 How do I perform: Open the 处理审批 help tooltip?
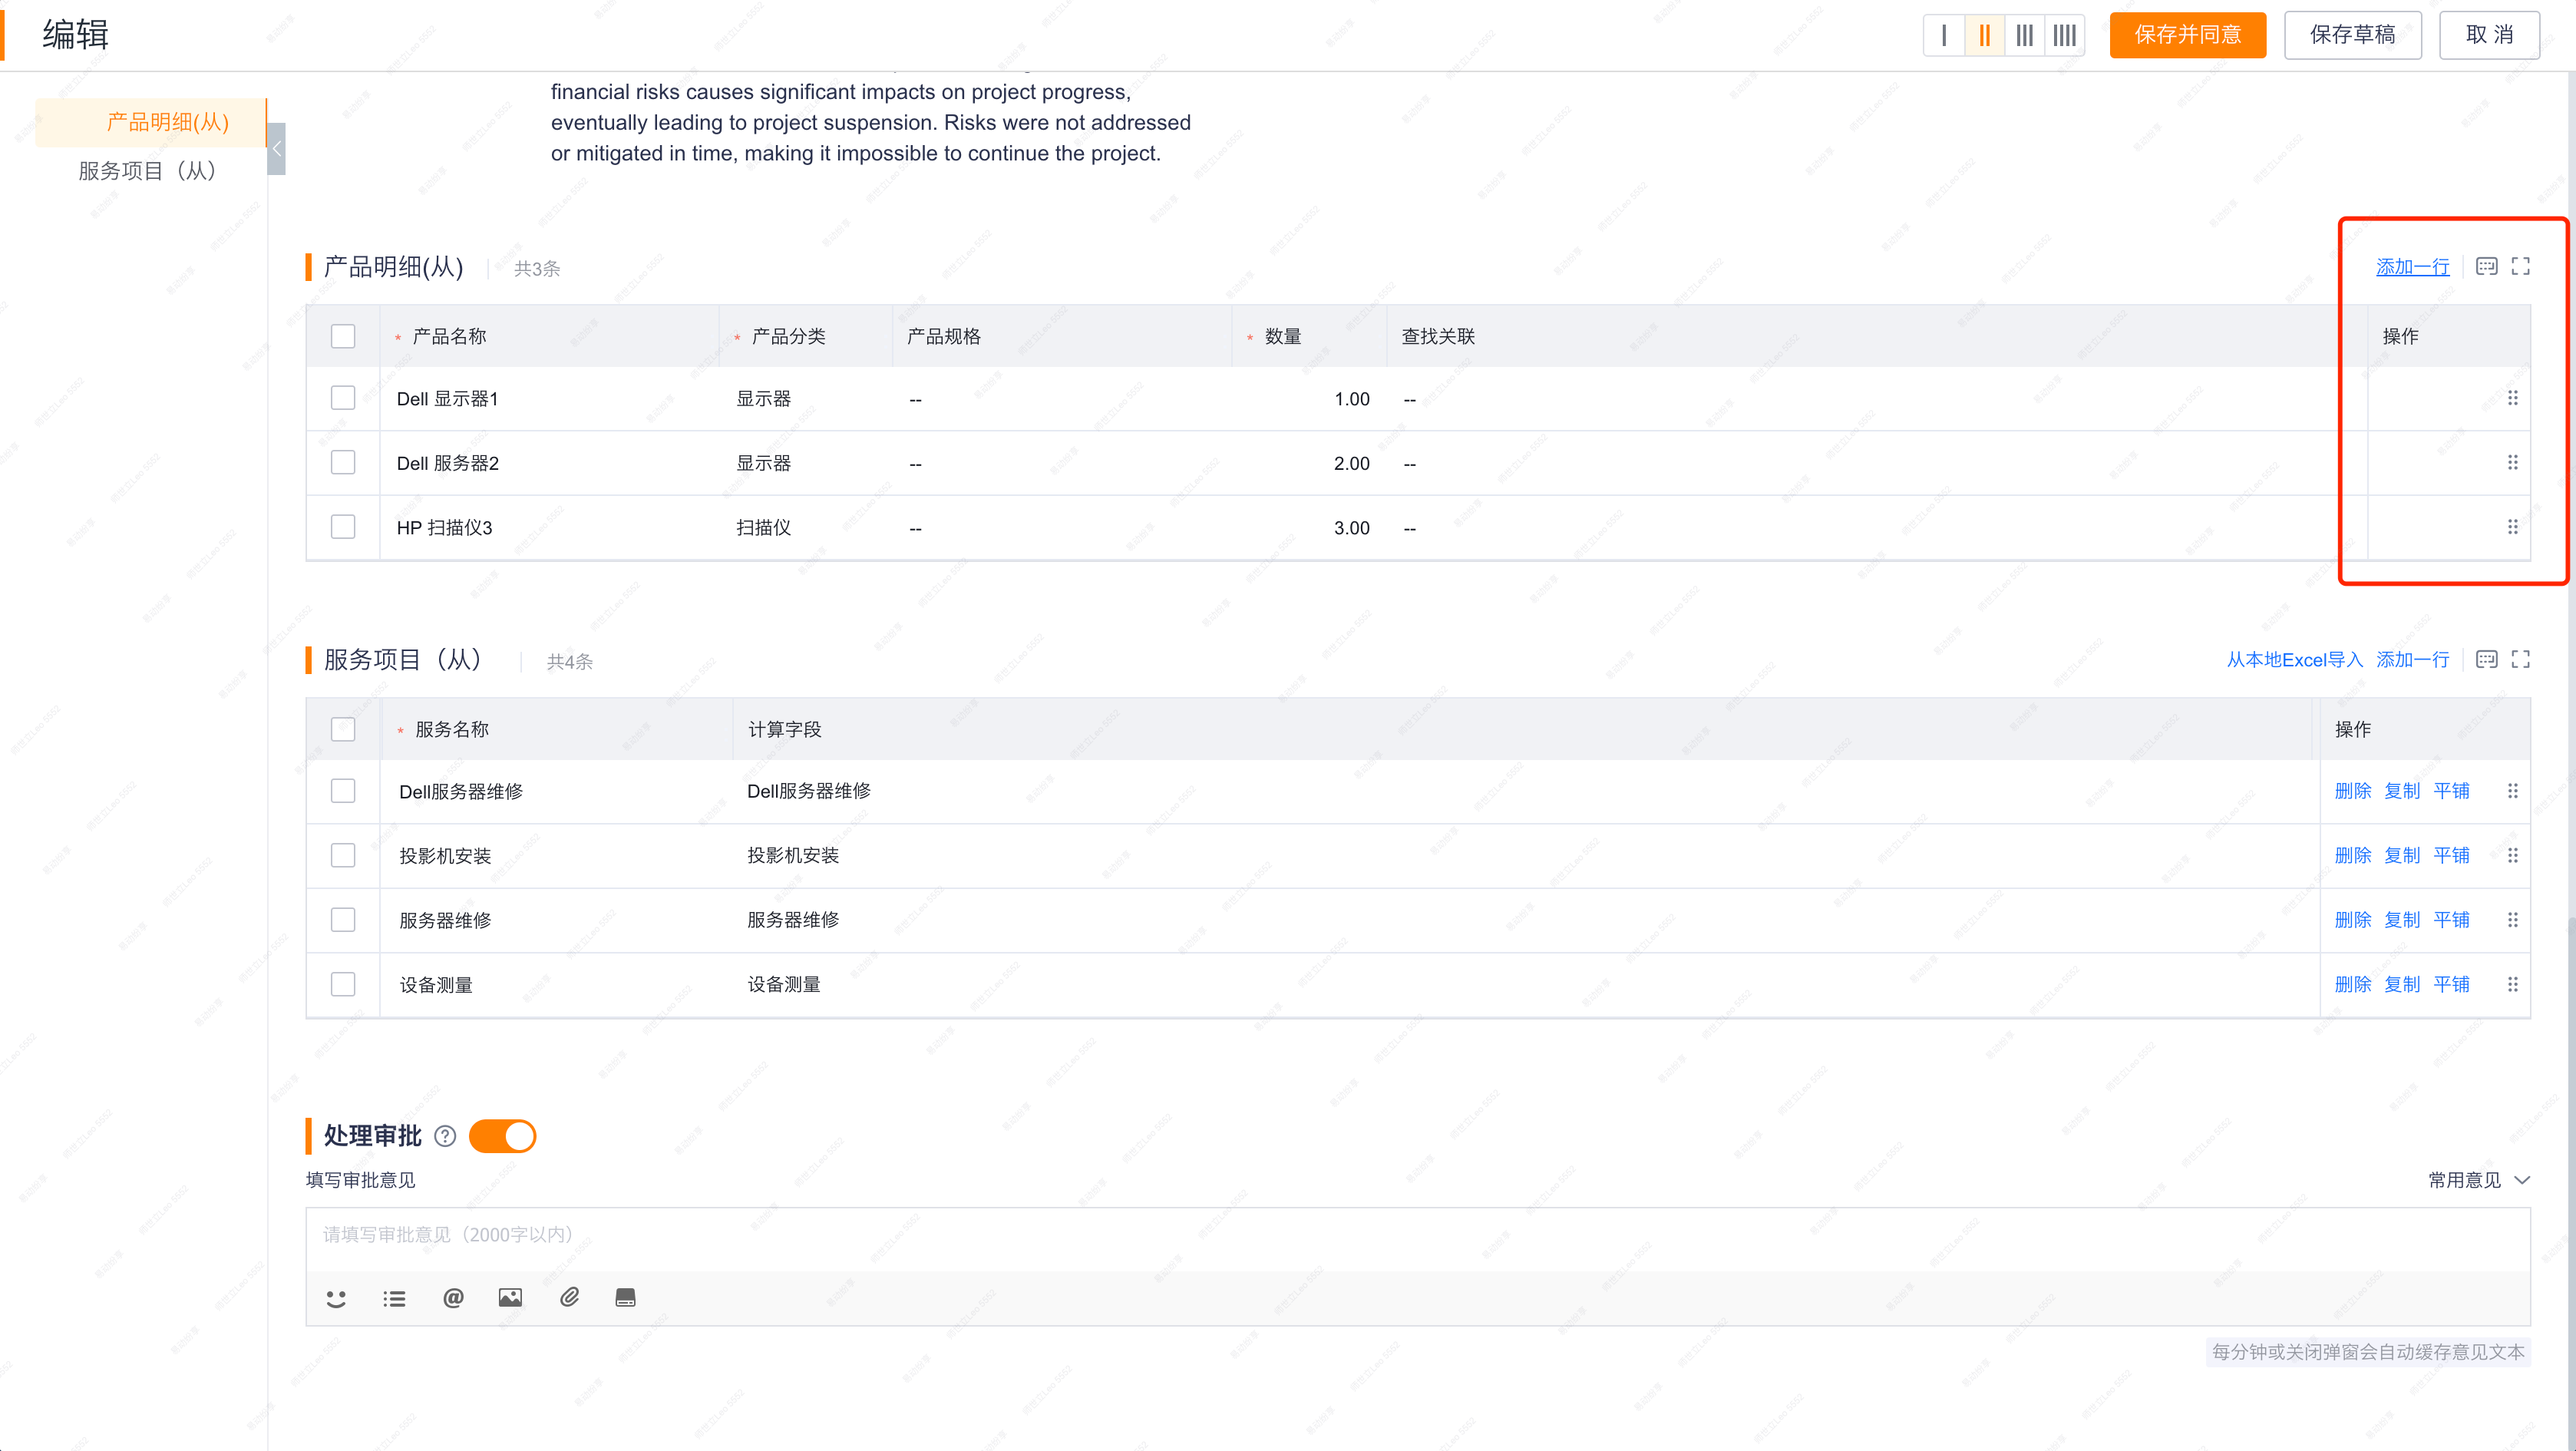(x=445, y=1136)
